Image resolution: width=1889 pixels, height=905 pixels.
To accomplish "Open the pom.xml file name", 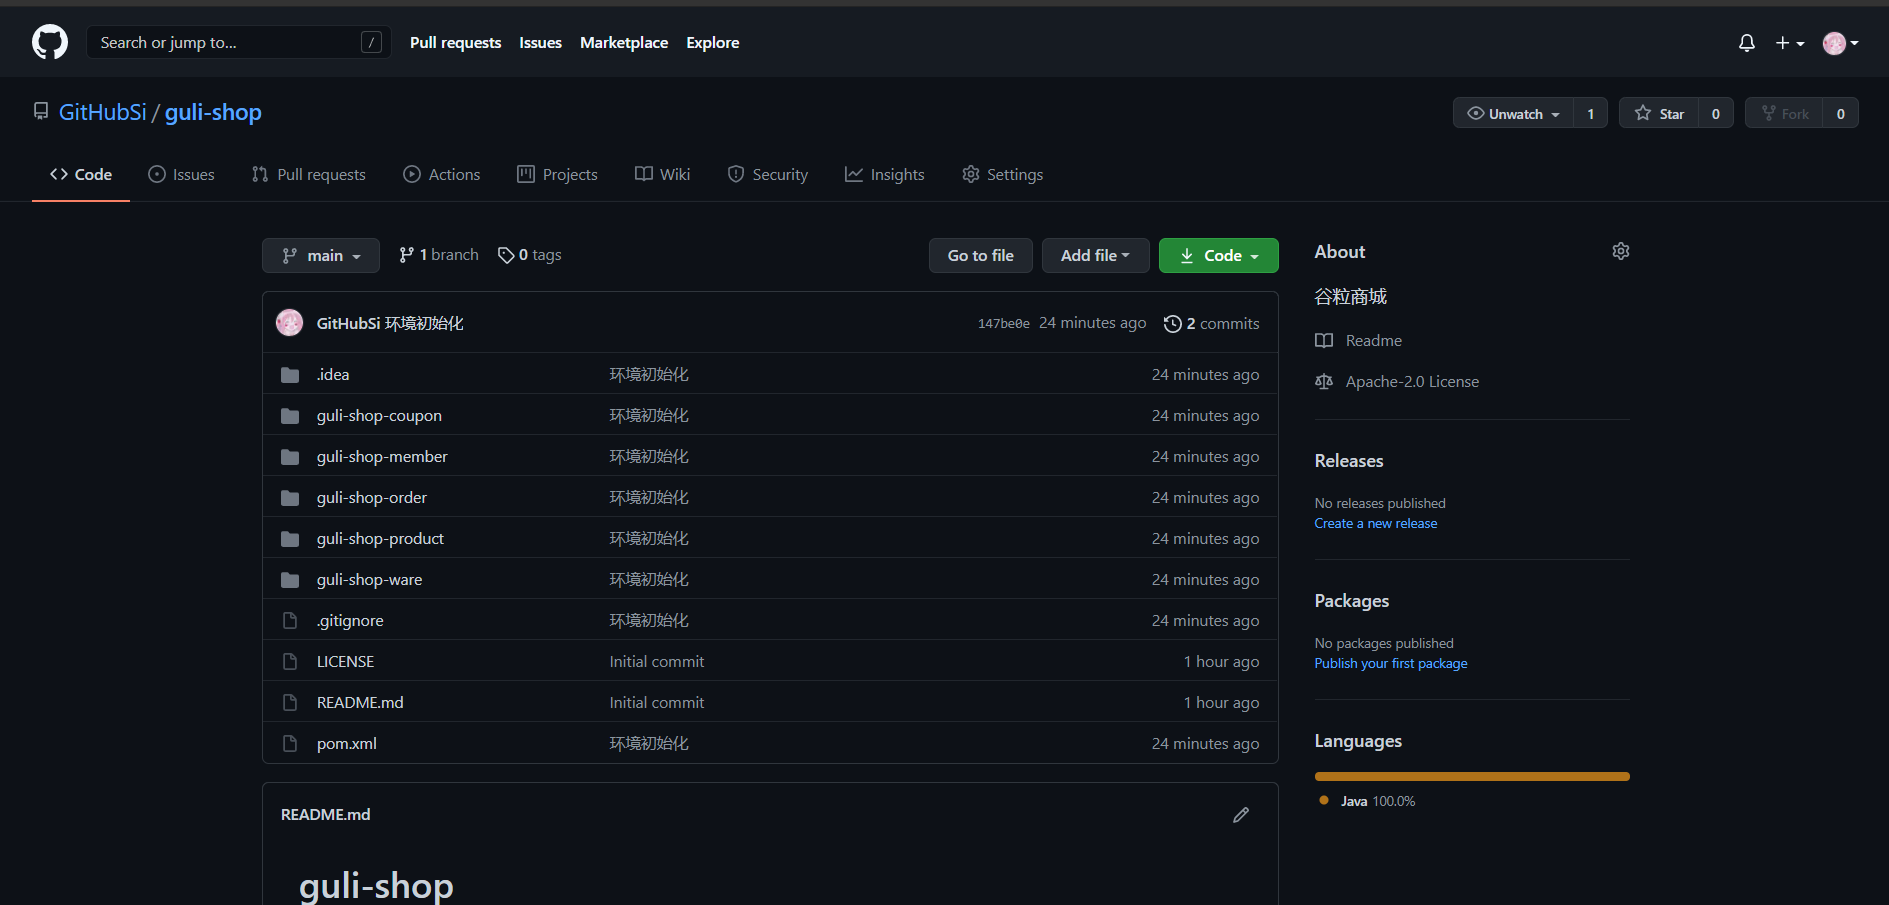I will pos(347,744).
